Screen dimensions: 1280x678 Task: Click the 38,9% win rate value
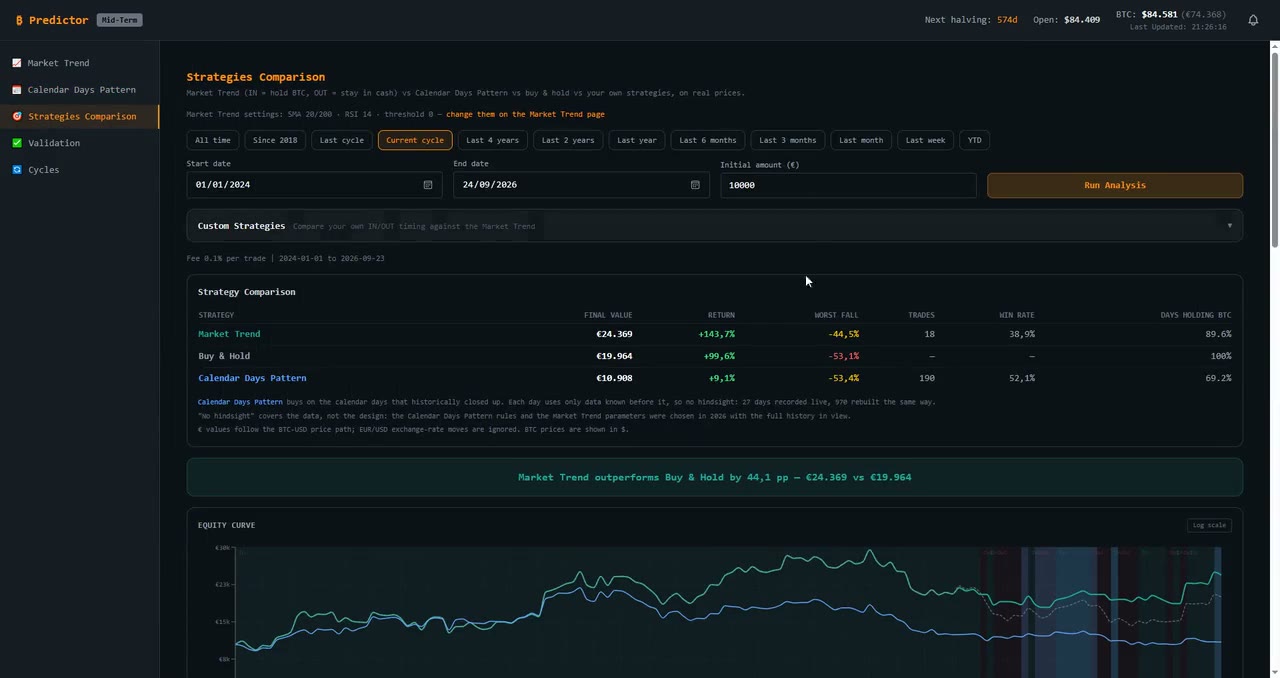pos(1022,334)
